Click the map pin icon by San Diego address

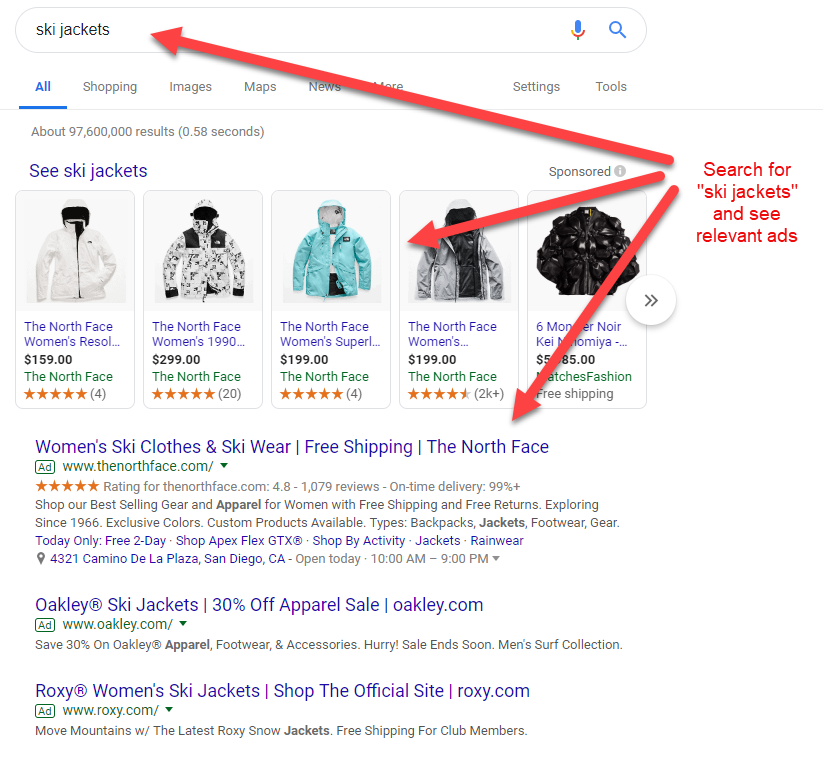tap(40, 558)
